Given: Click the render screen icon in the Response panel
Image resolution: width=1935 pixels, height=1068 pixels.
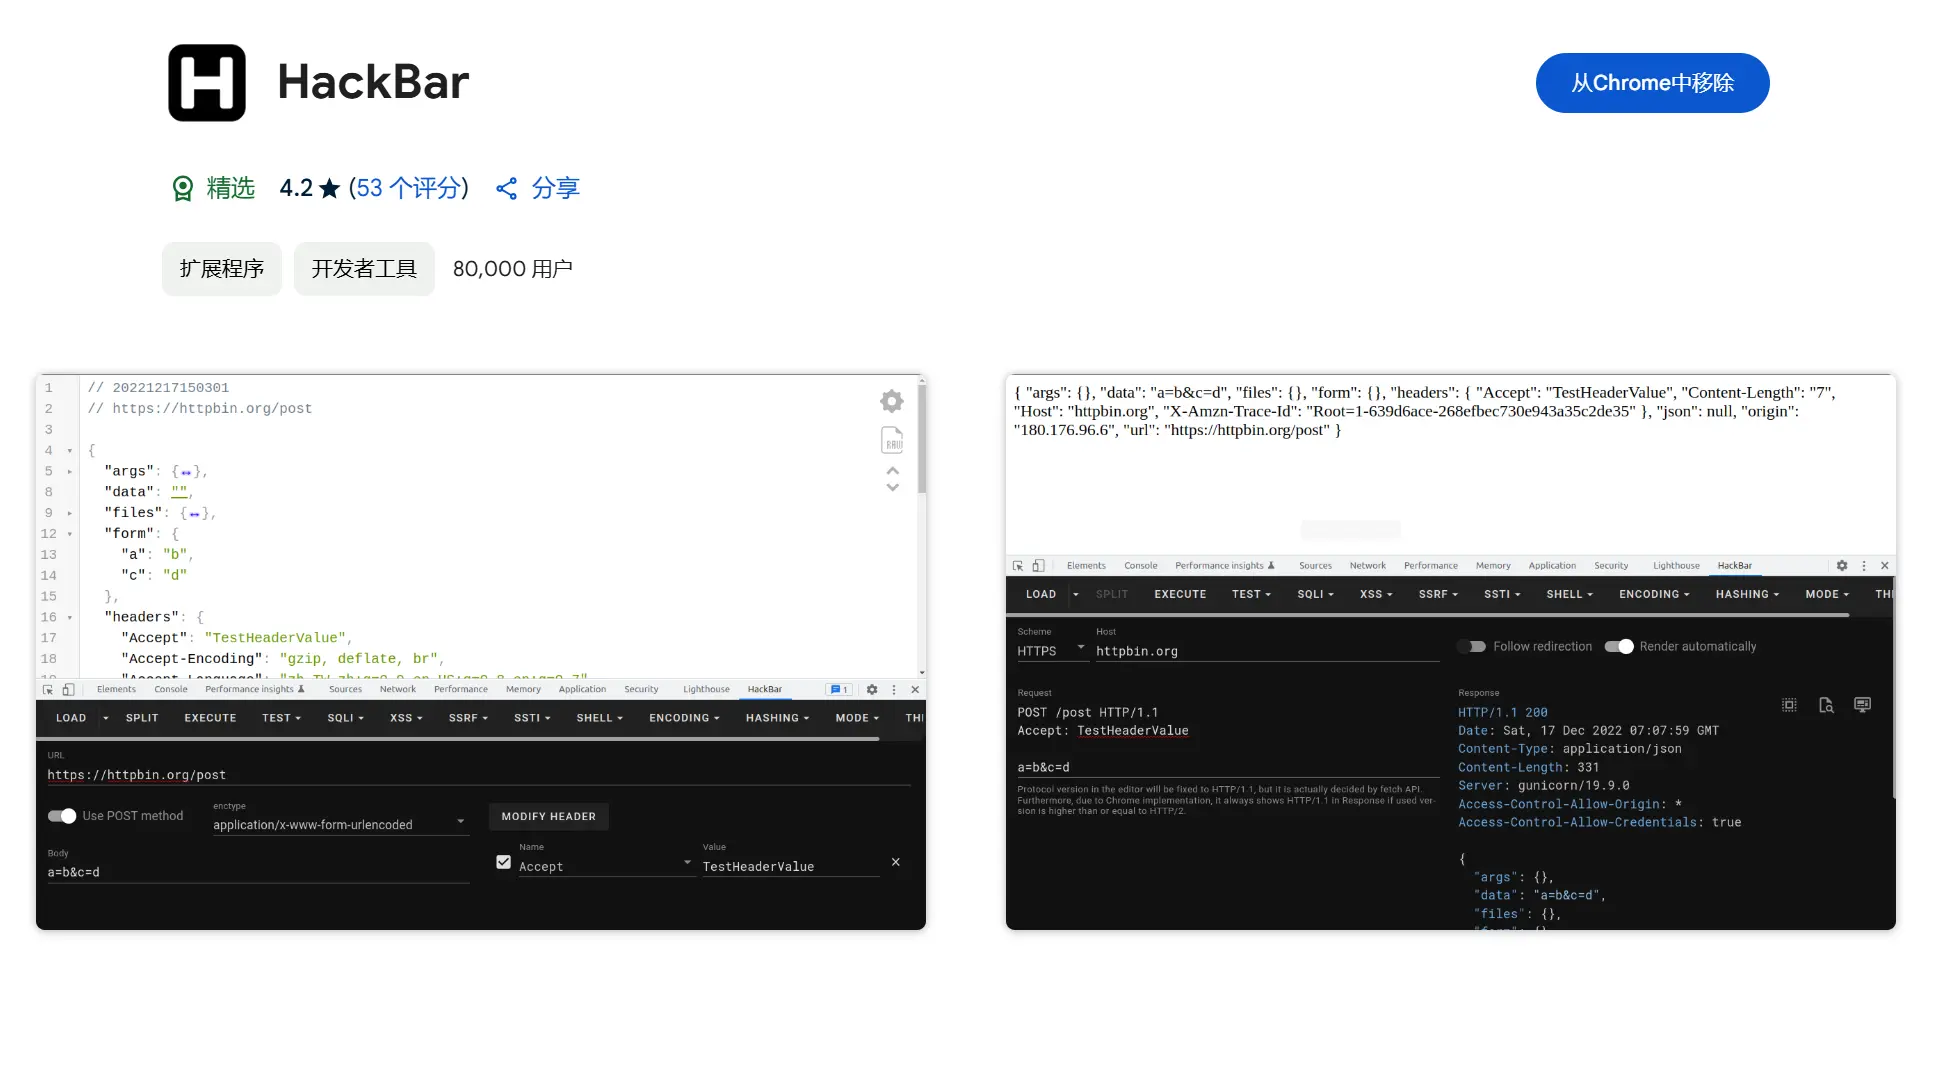Looking at the screenshot, I should 1862,705.
